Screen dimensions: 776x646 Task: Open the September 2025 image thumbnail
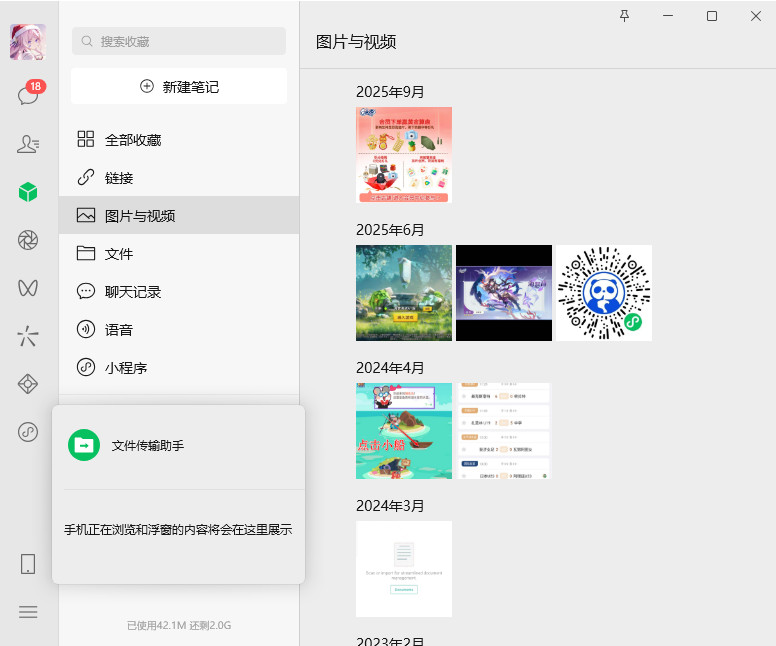[x=404, y=155]
